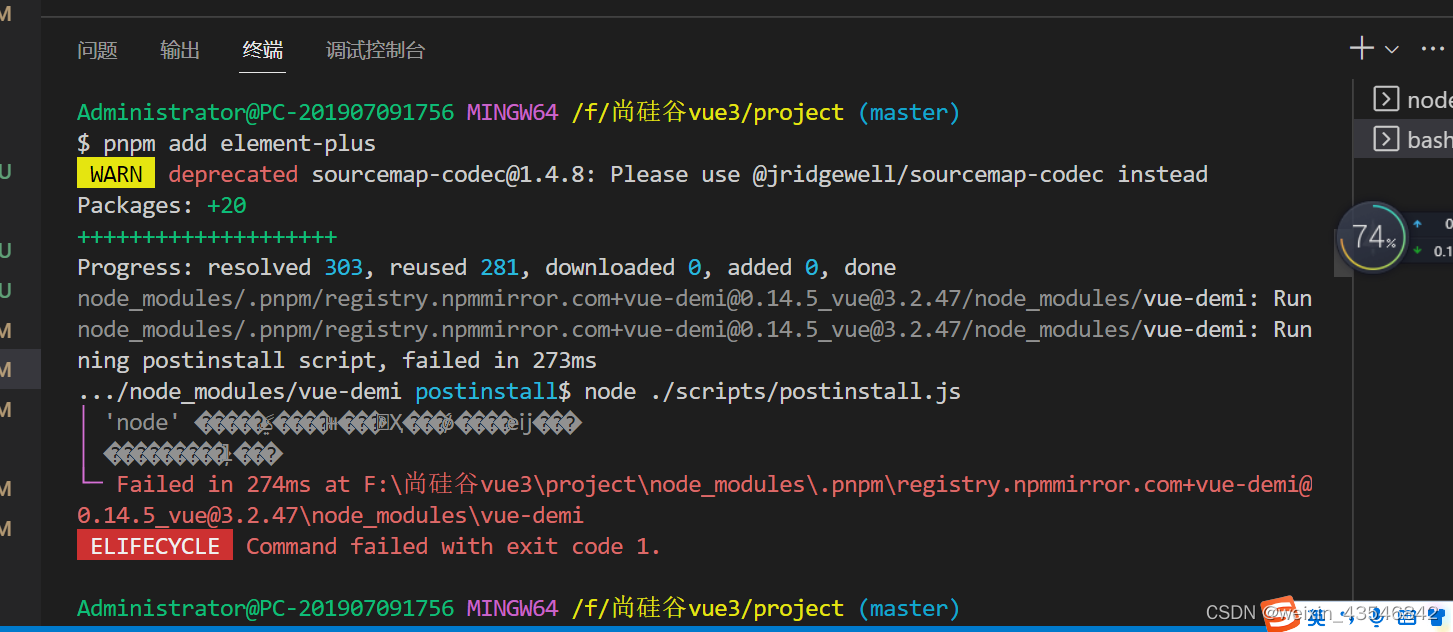Click the terminal scrollbar thumb

pyautogui.click(x=1344, y=252)
